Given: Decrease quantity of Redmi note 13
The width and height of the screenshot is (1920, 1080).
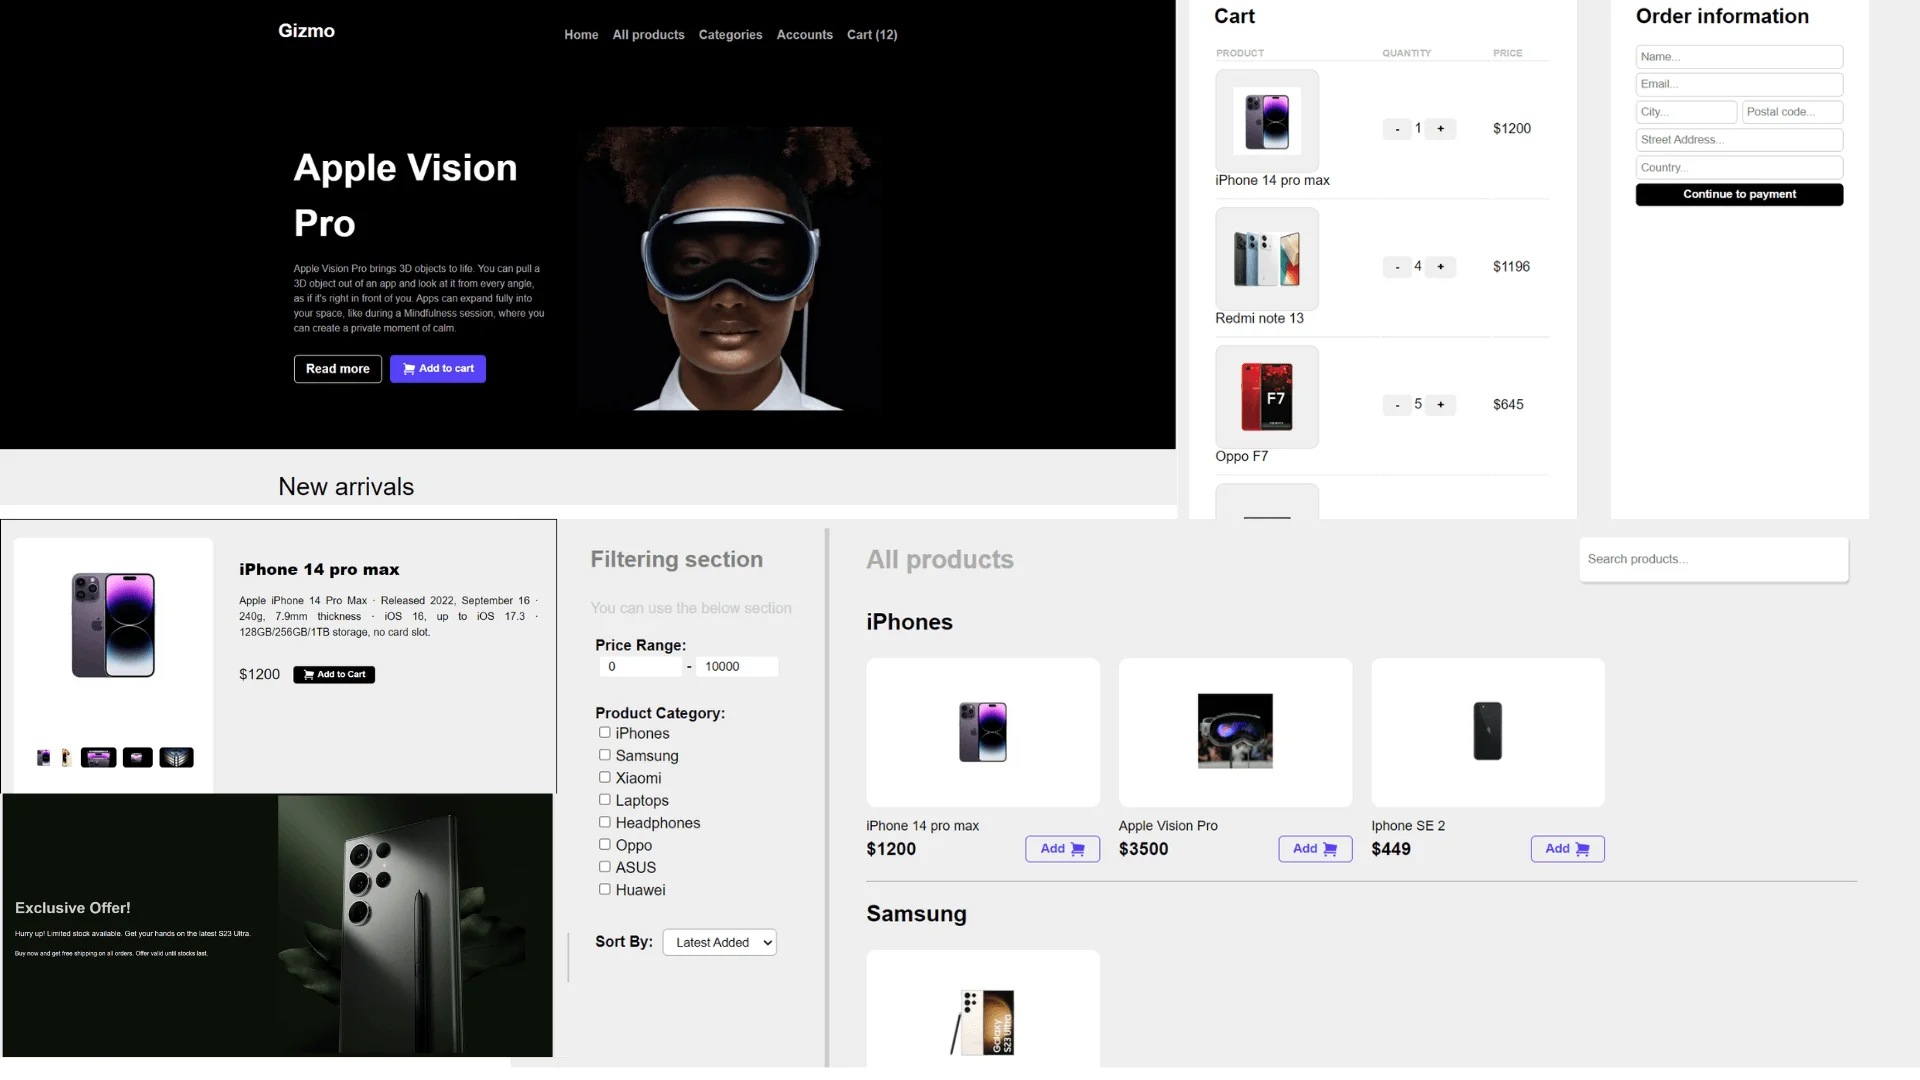Looking at the screenshot, I should pyautogui.click(x=1397, y=267).
